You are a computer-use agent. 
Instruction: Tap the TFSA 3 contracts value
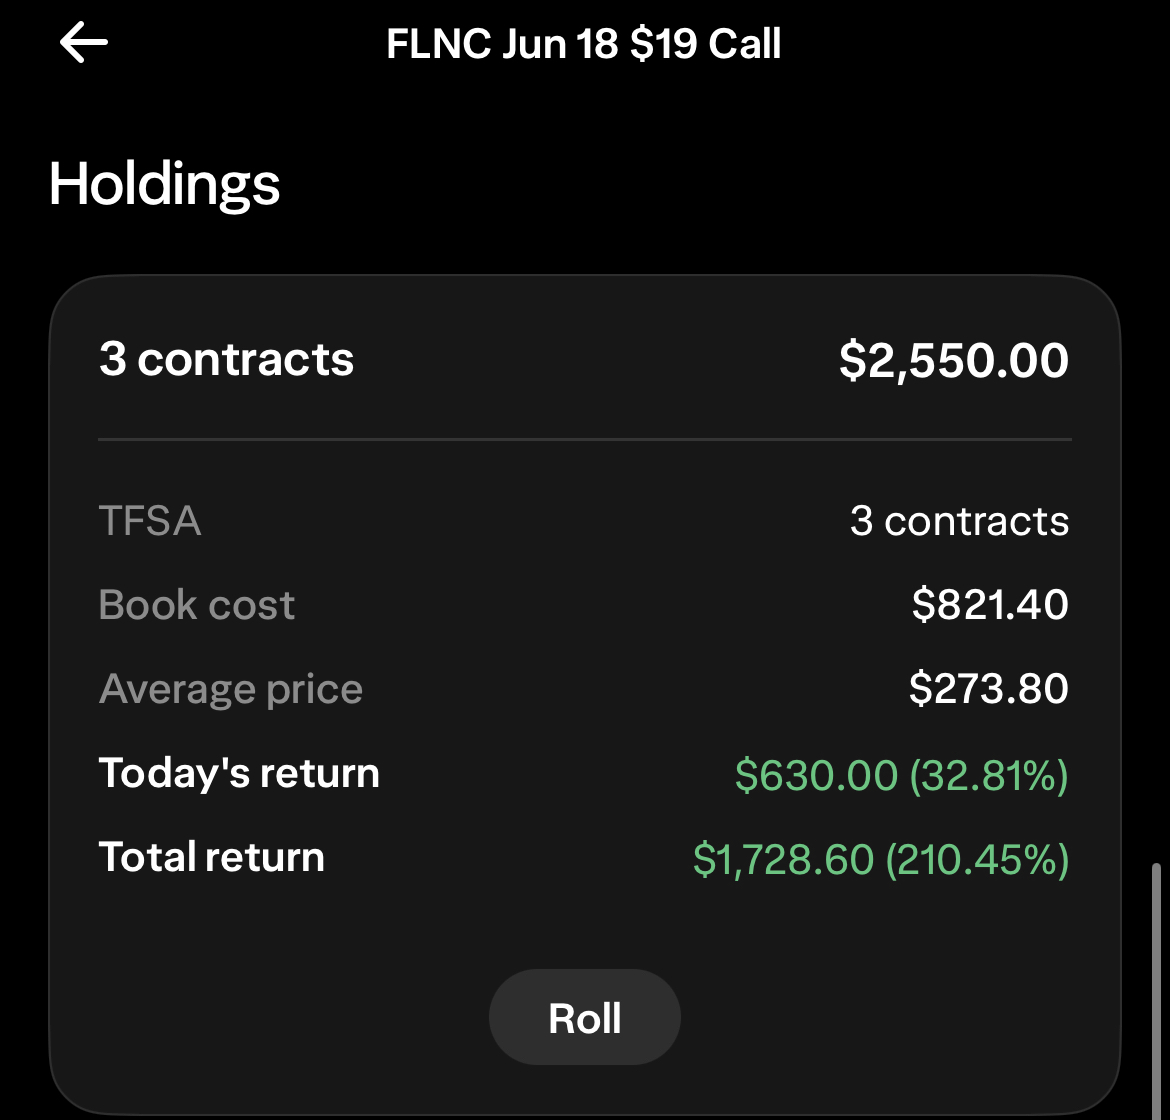(x=960, y=520)
